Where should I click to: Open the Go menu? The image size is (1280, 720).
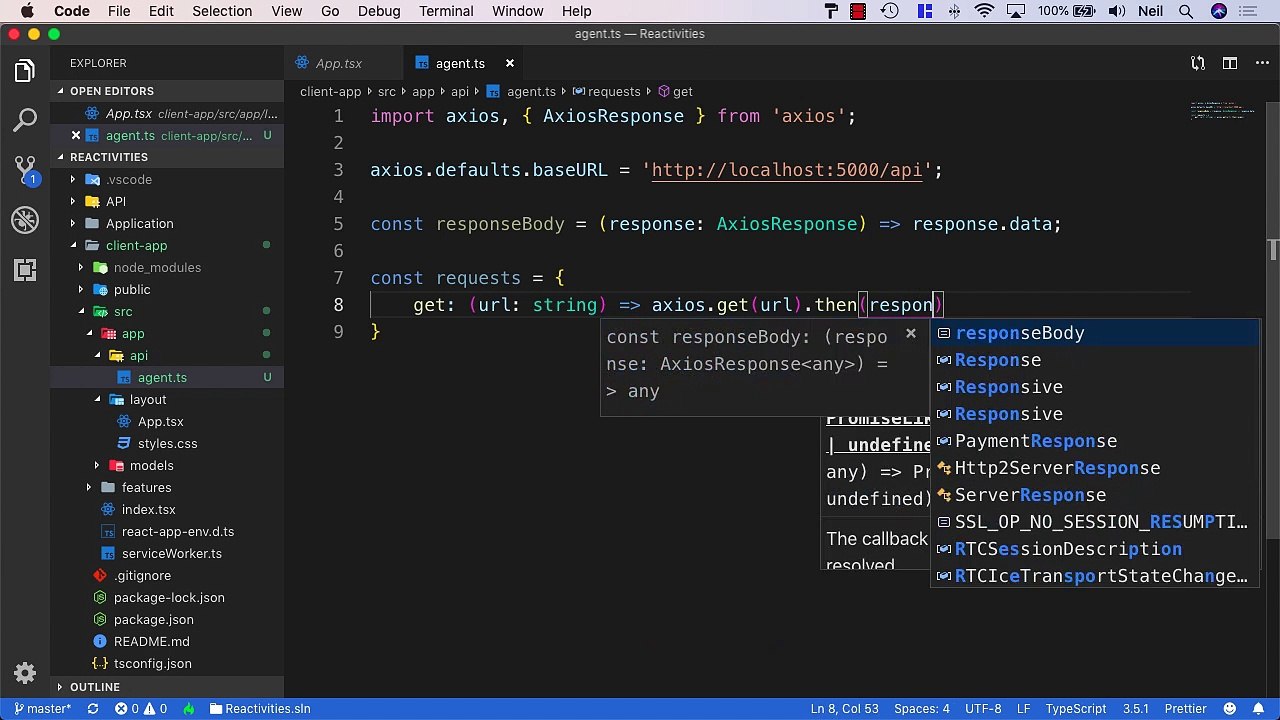(x=330, y=11)
